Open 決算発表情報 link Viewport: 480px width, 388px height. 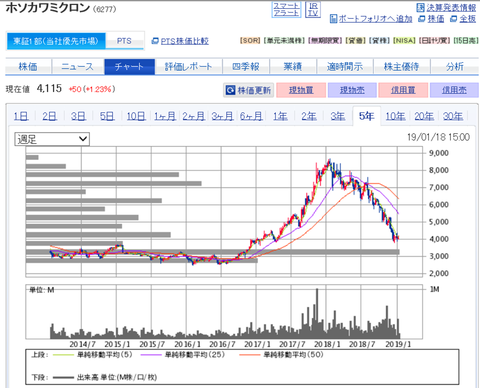446,8
